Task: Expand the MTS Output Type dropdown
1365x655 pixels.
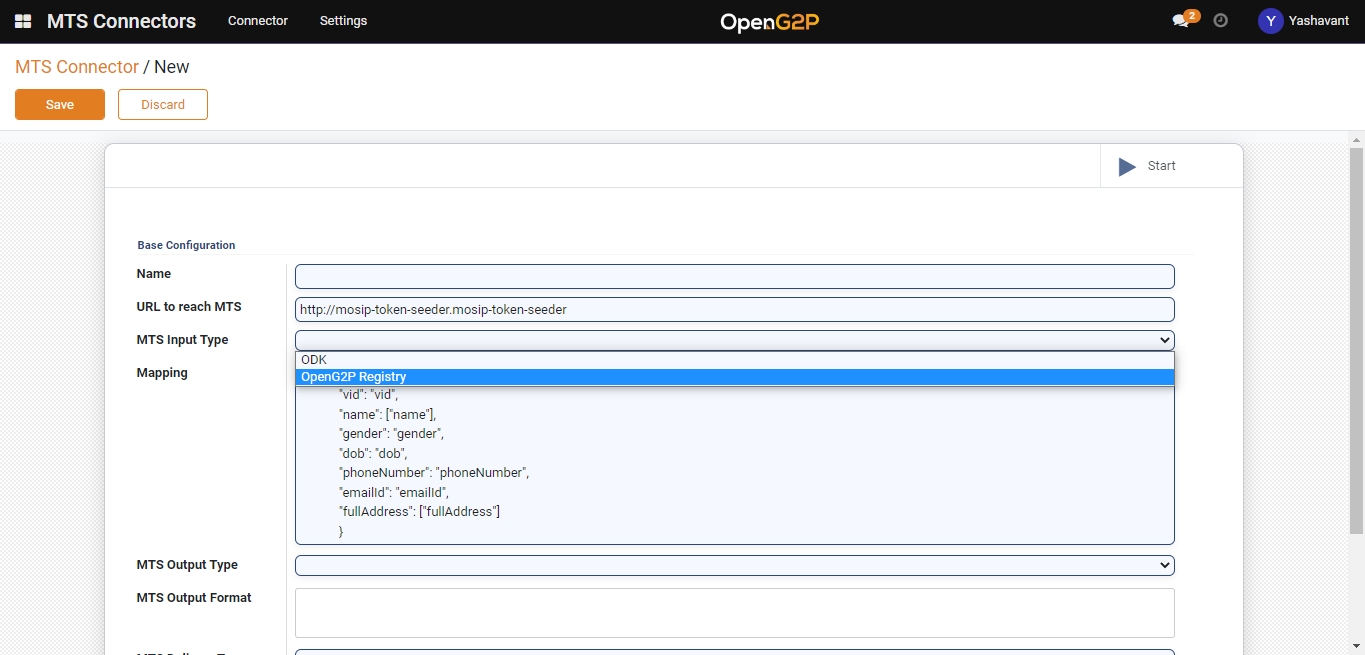Action: pyautogui.click(x=734, y=566)
